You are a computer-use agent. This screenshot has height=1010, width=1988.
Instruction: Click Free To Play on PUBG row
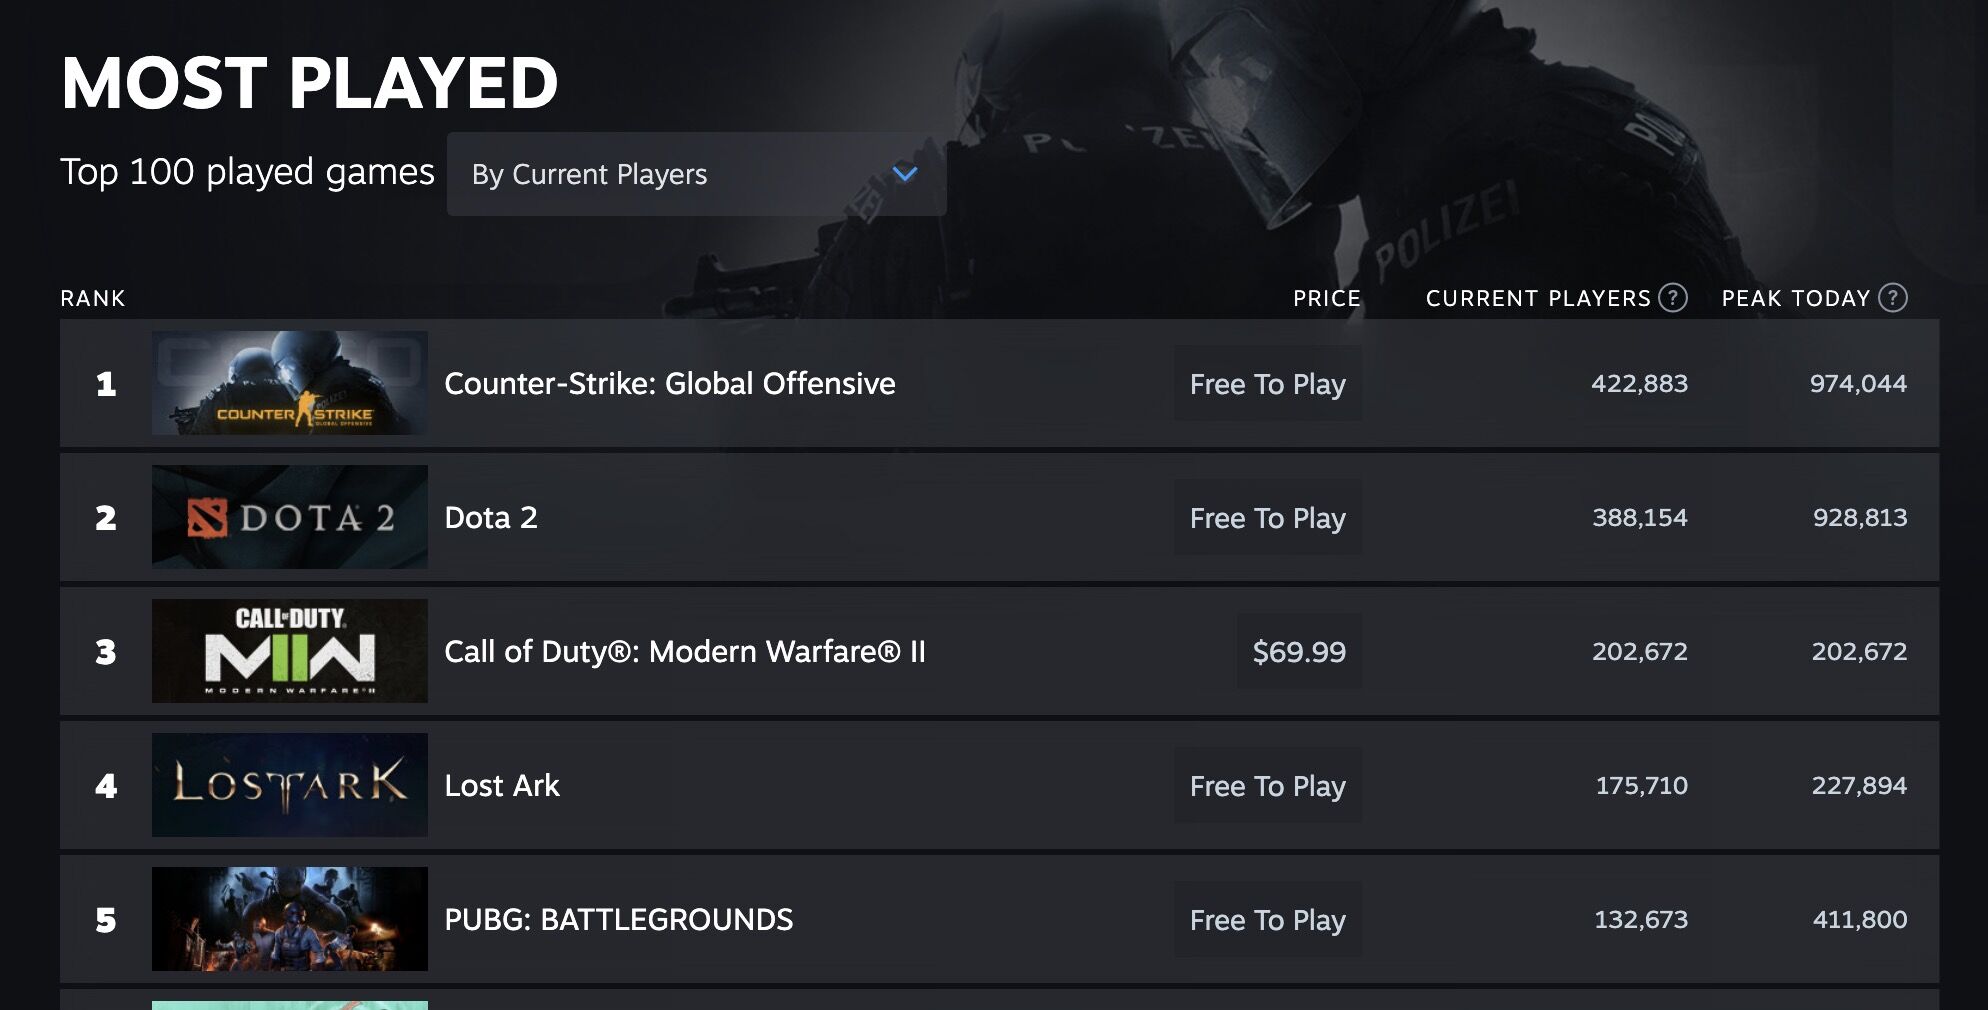point(1267,920)
